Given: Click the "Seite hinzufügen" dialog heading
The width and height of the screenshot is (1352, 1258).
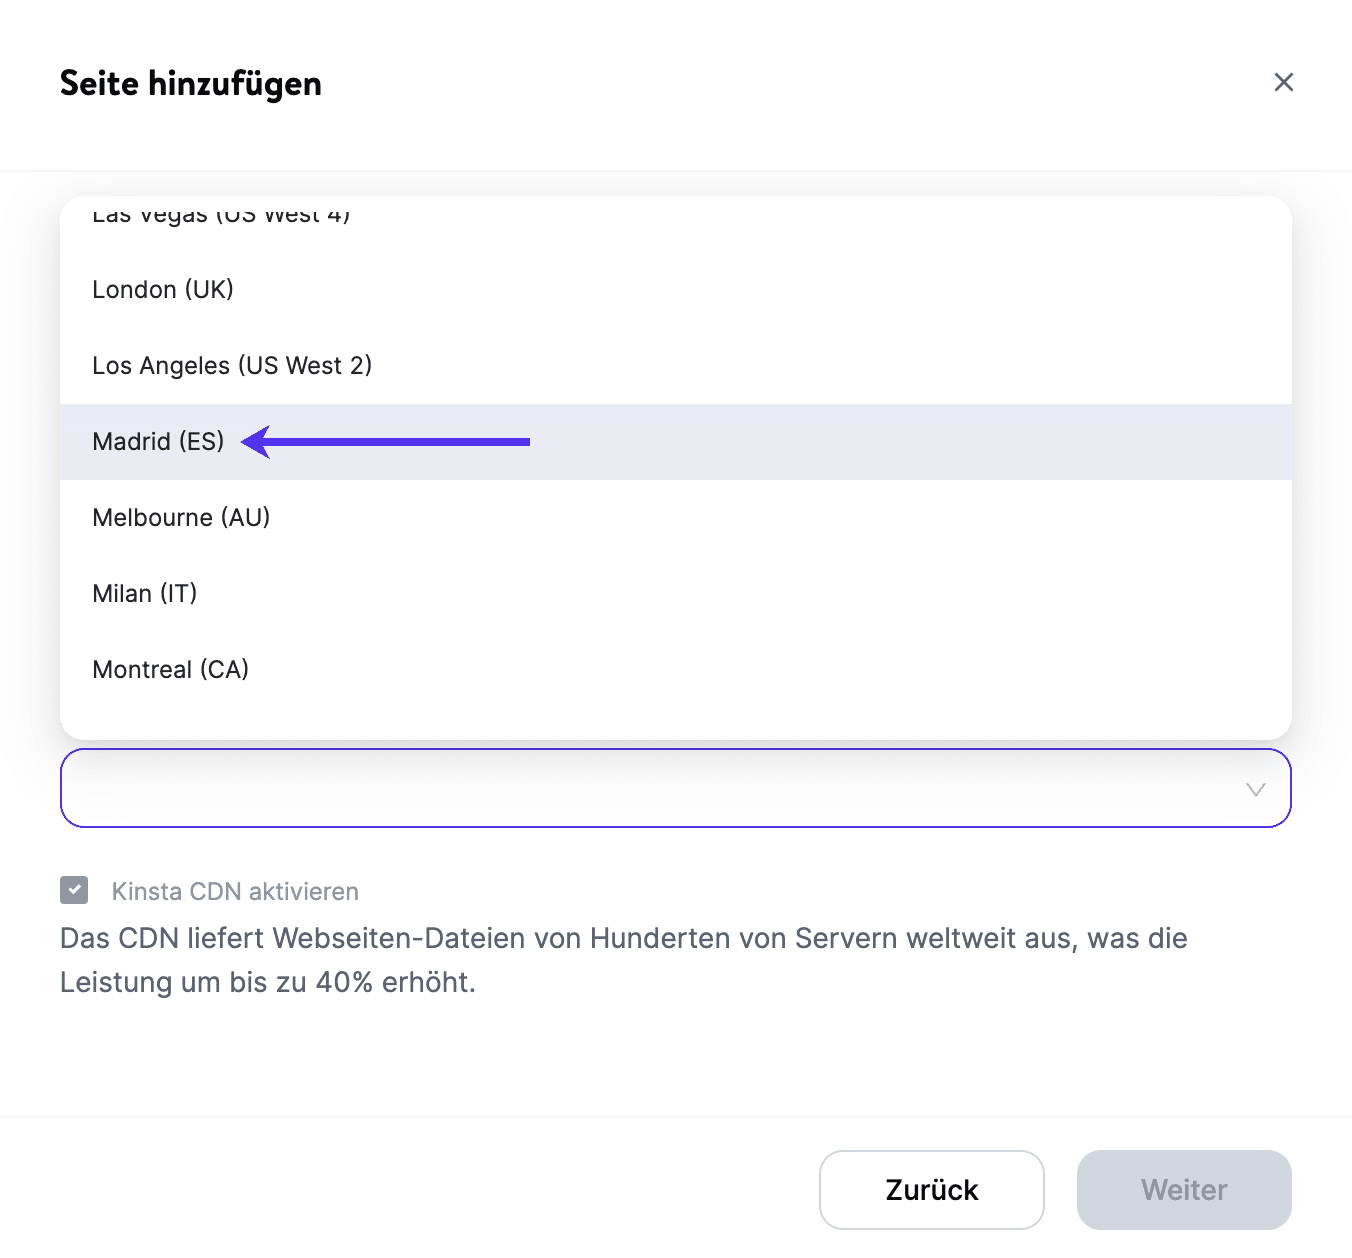Looking at the screenshot, I should pos(191,83).
